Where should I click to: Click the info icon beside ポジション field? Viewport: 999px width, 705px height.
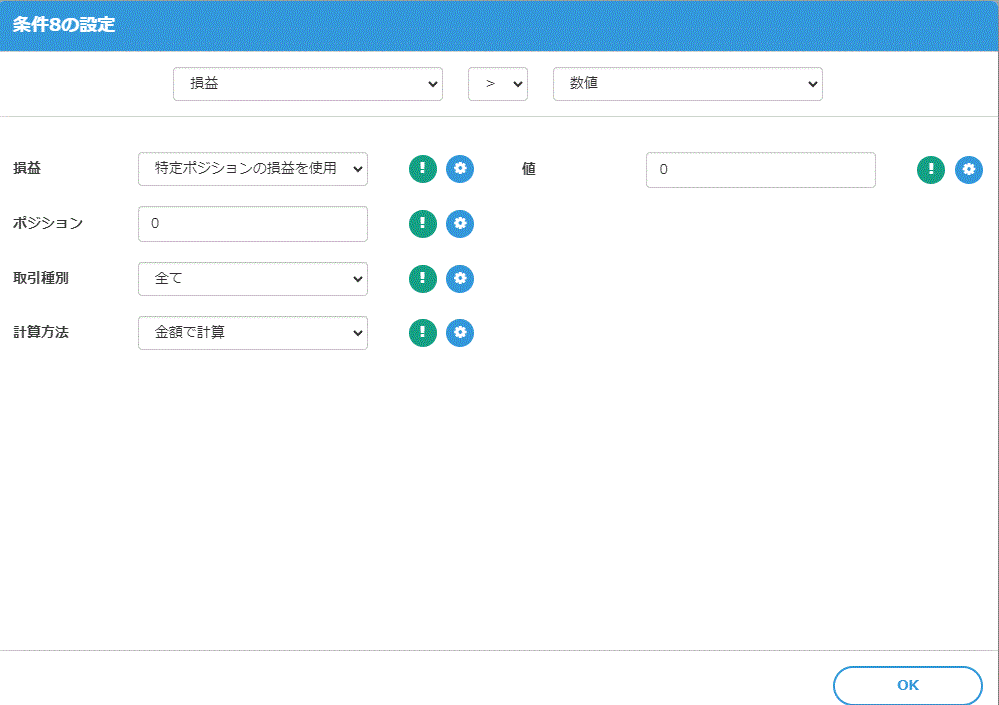point(422,224)
